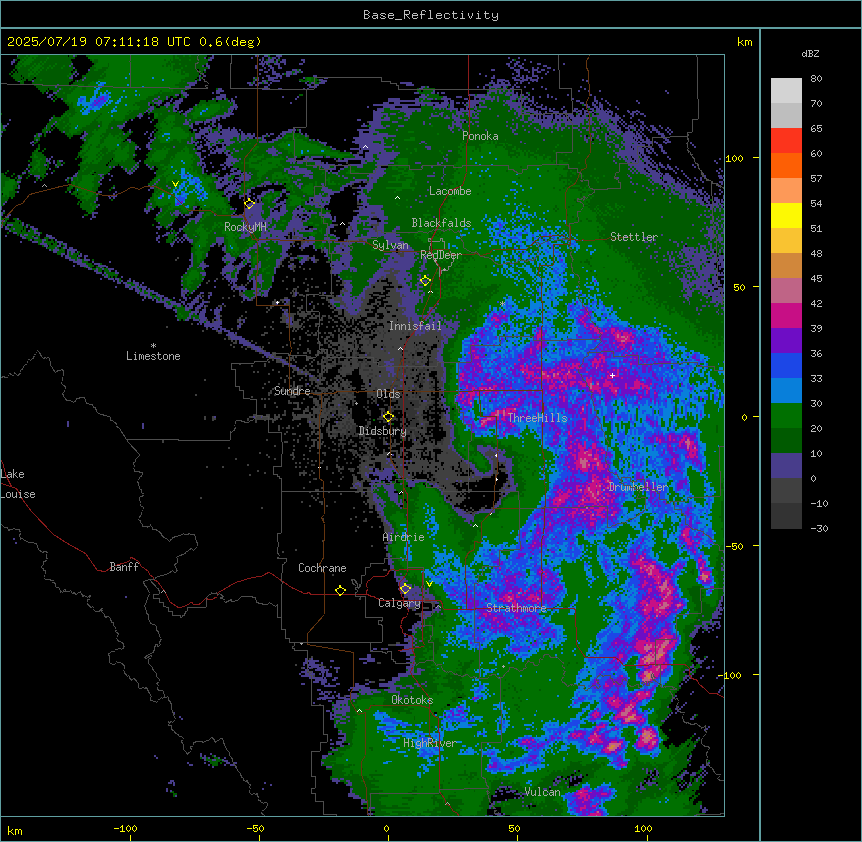Click the white 80 dBZ legend swatch
This screenshot has width=862, height=842.
point(786,91)
